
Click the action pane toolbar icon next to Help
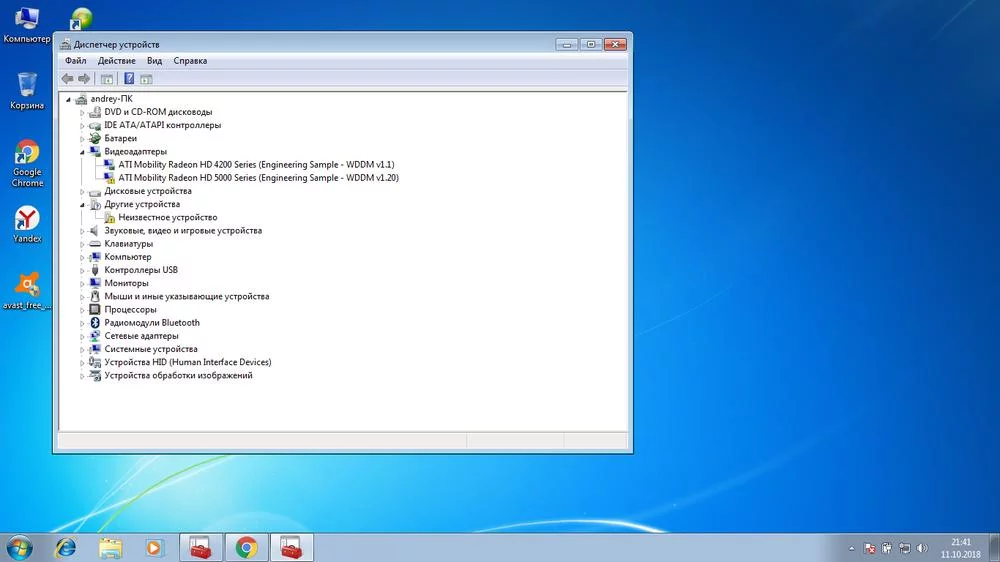point(146,79)
